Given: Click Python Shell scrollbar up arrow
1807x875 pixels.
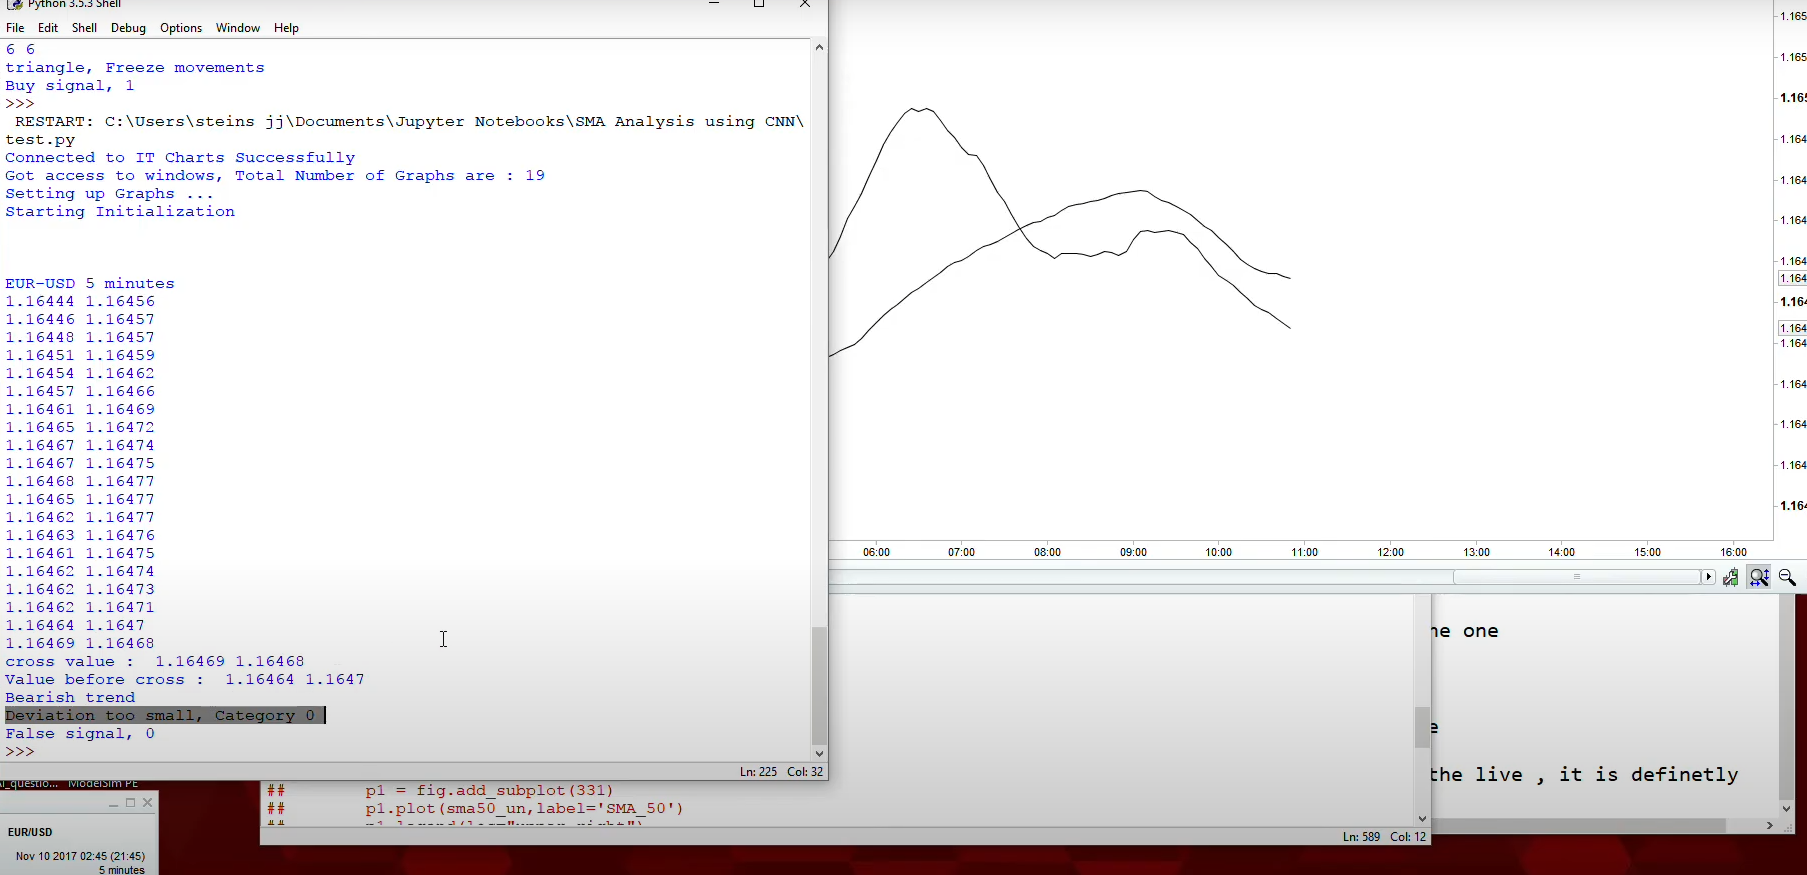Looking at the screenshot, I should click(819, 47).
